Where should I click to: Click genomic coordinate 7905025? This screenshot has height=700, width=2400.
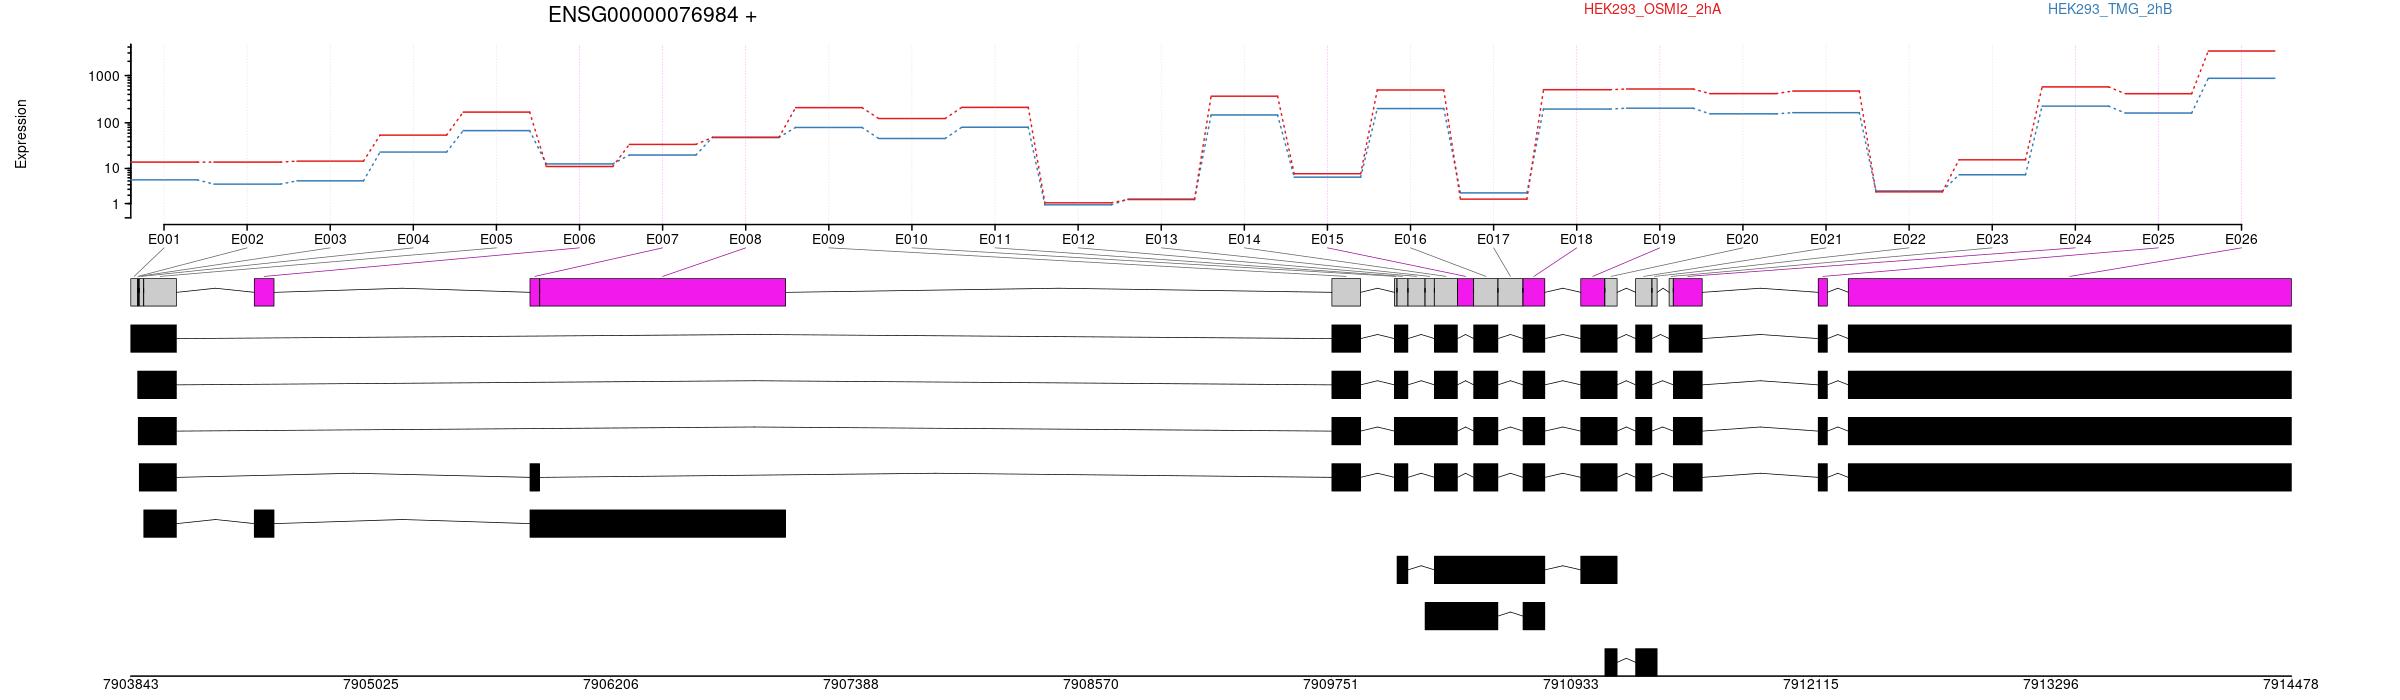coord(370,685)
